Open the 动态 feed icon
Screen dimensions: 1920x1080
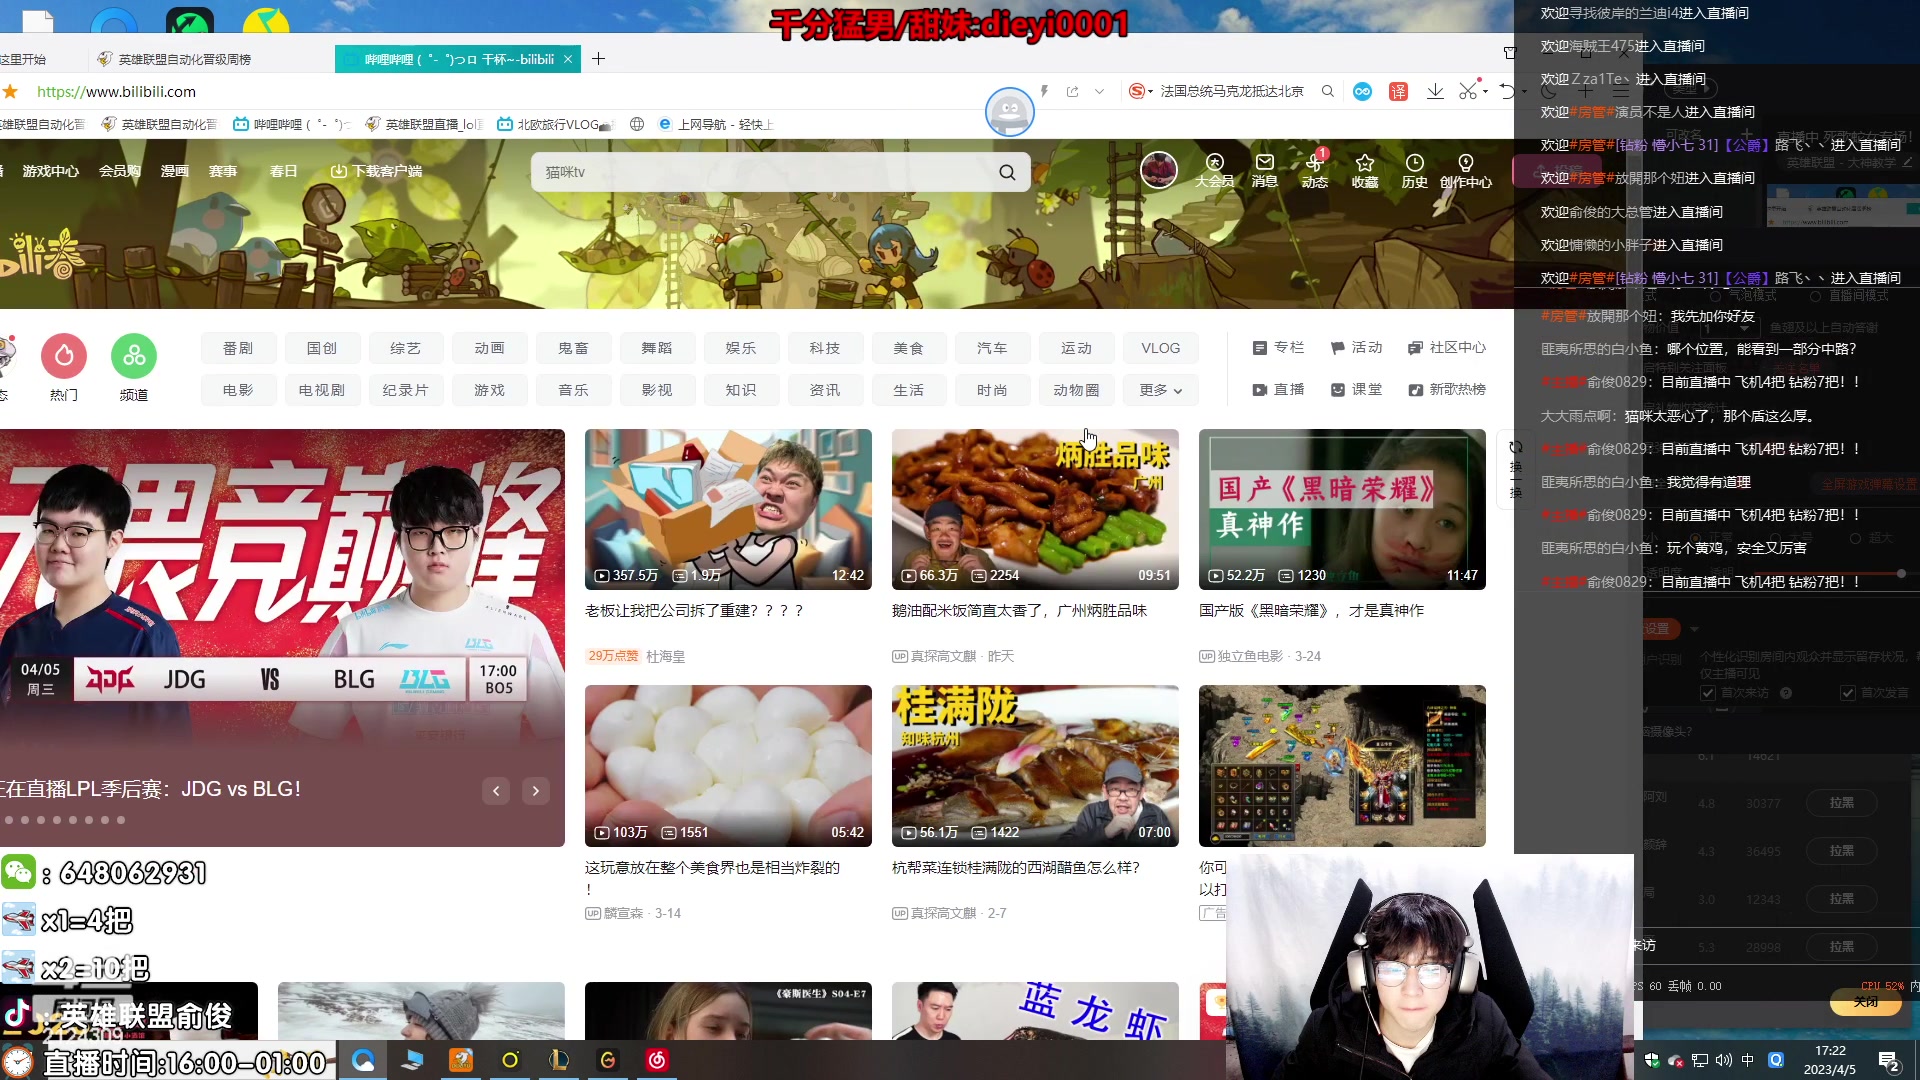(1314, 170)
